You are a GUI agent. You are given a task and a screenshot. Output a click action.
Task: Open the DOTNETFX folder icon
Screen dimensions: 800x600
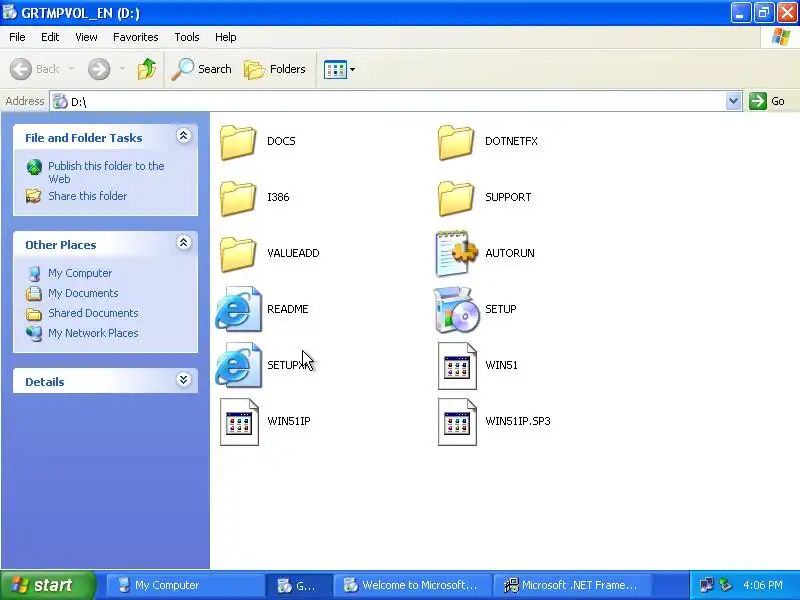[456, 142]
